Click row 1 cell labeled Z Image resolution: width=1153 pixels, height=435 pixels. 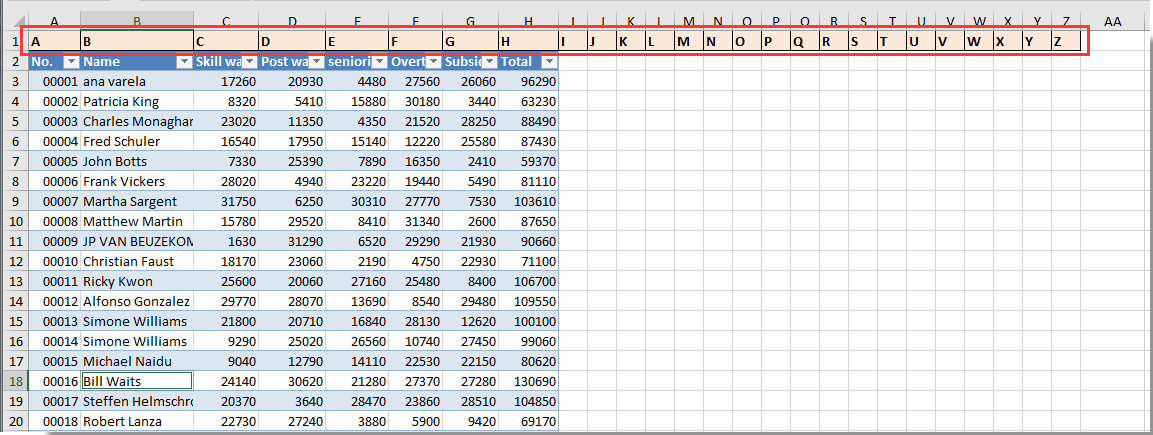click(x=1065, y=41)
